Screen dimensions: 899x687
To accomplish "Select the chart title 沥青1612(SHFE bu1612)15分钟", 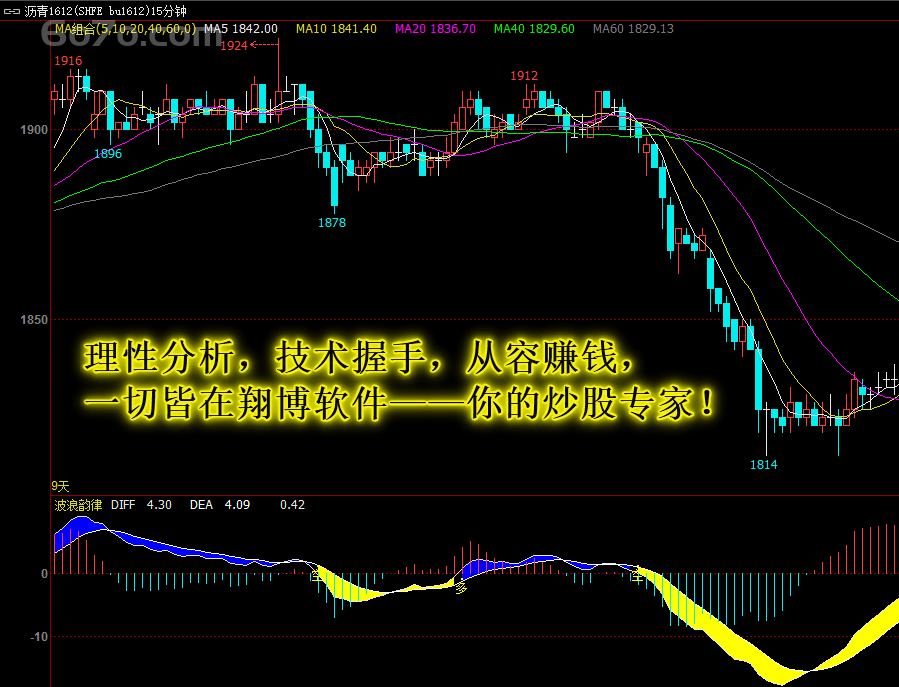I will [x=105, y=11].
